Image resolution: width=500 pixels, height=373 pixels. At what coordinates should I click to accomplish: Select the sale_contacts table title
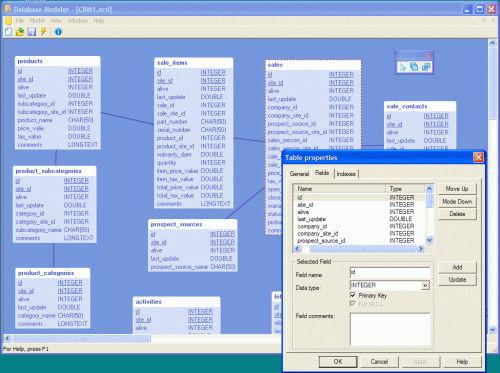pyautogui.click(x=407, y=106)
